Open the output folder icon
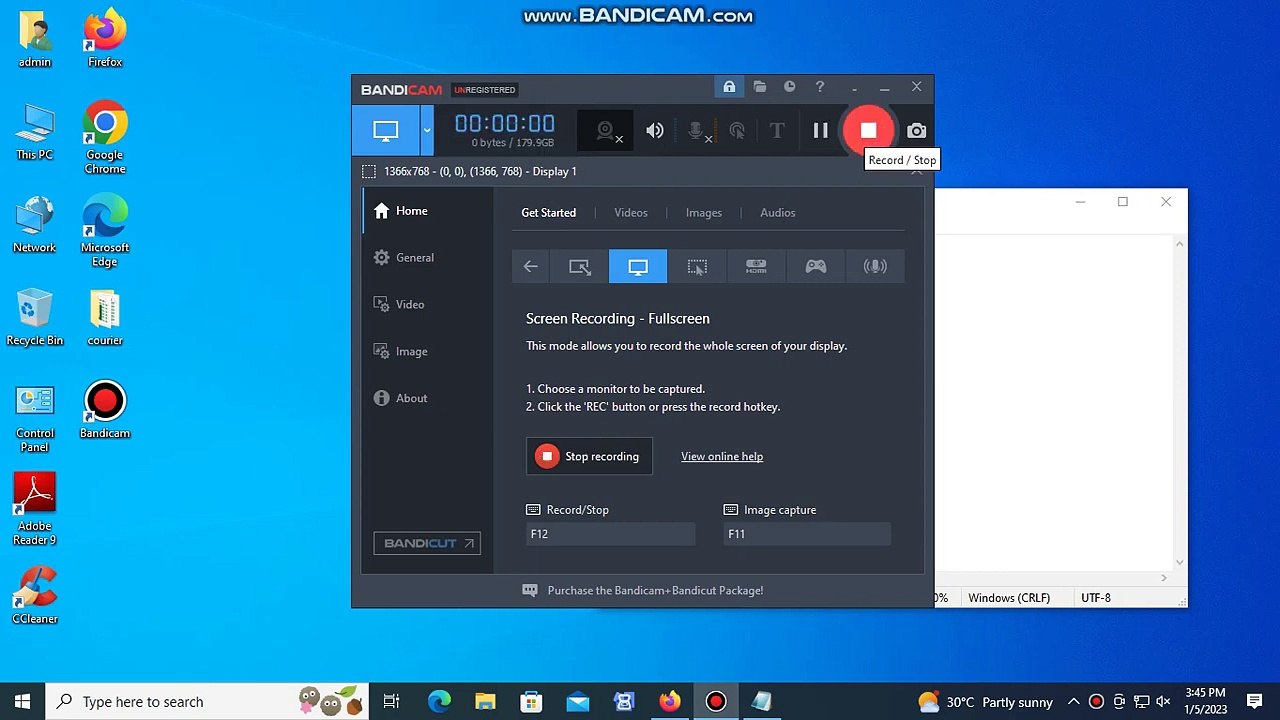This screenshot has width=1280, height=720. coord(760,87)
